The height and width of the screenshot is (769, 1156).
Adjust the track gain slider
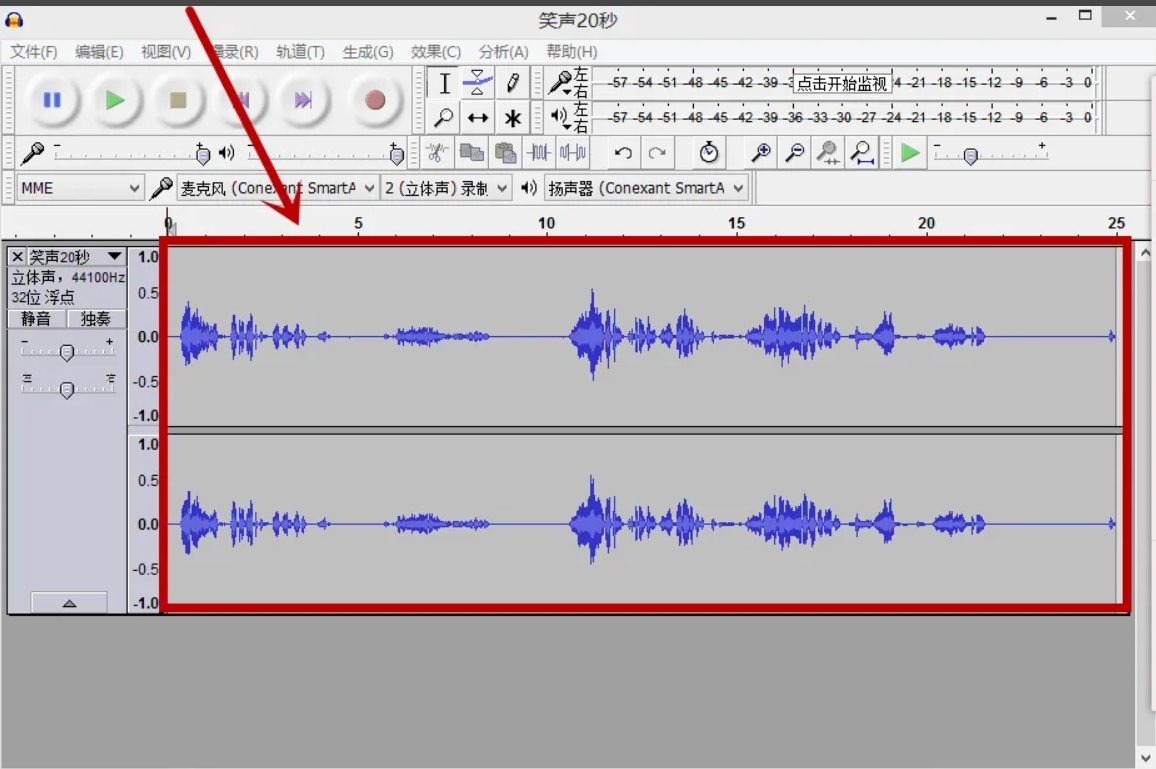click(66, 352)
